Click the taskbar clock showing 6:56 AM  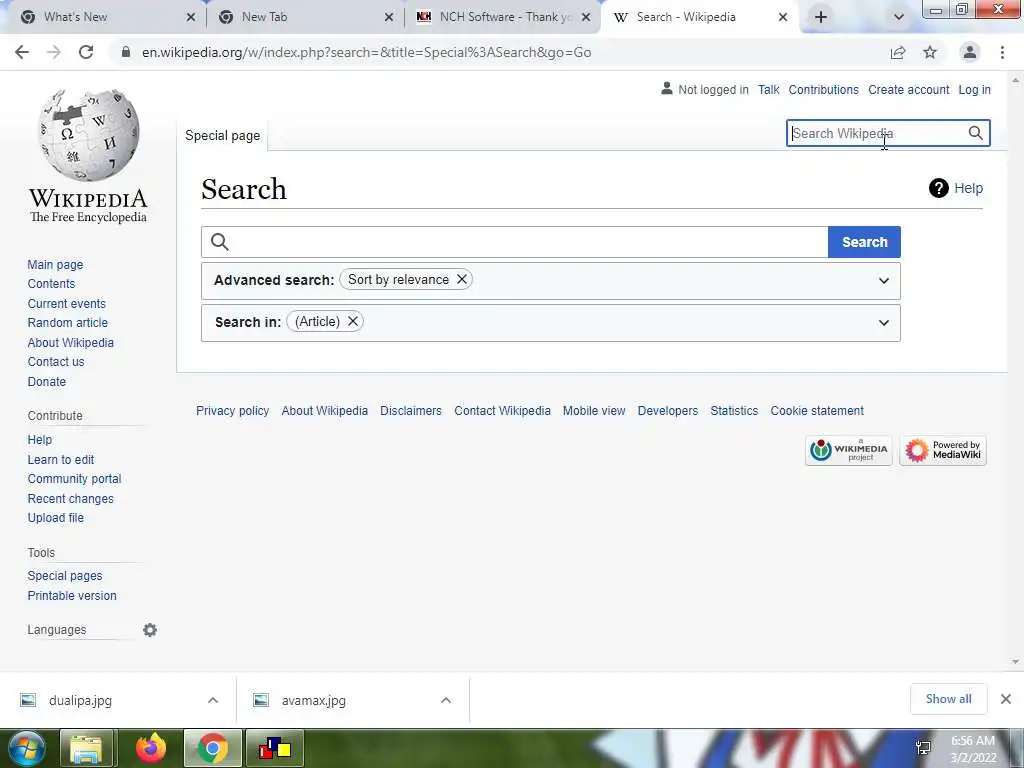click(x=972, y=748)
